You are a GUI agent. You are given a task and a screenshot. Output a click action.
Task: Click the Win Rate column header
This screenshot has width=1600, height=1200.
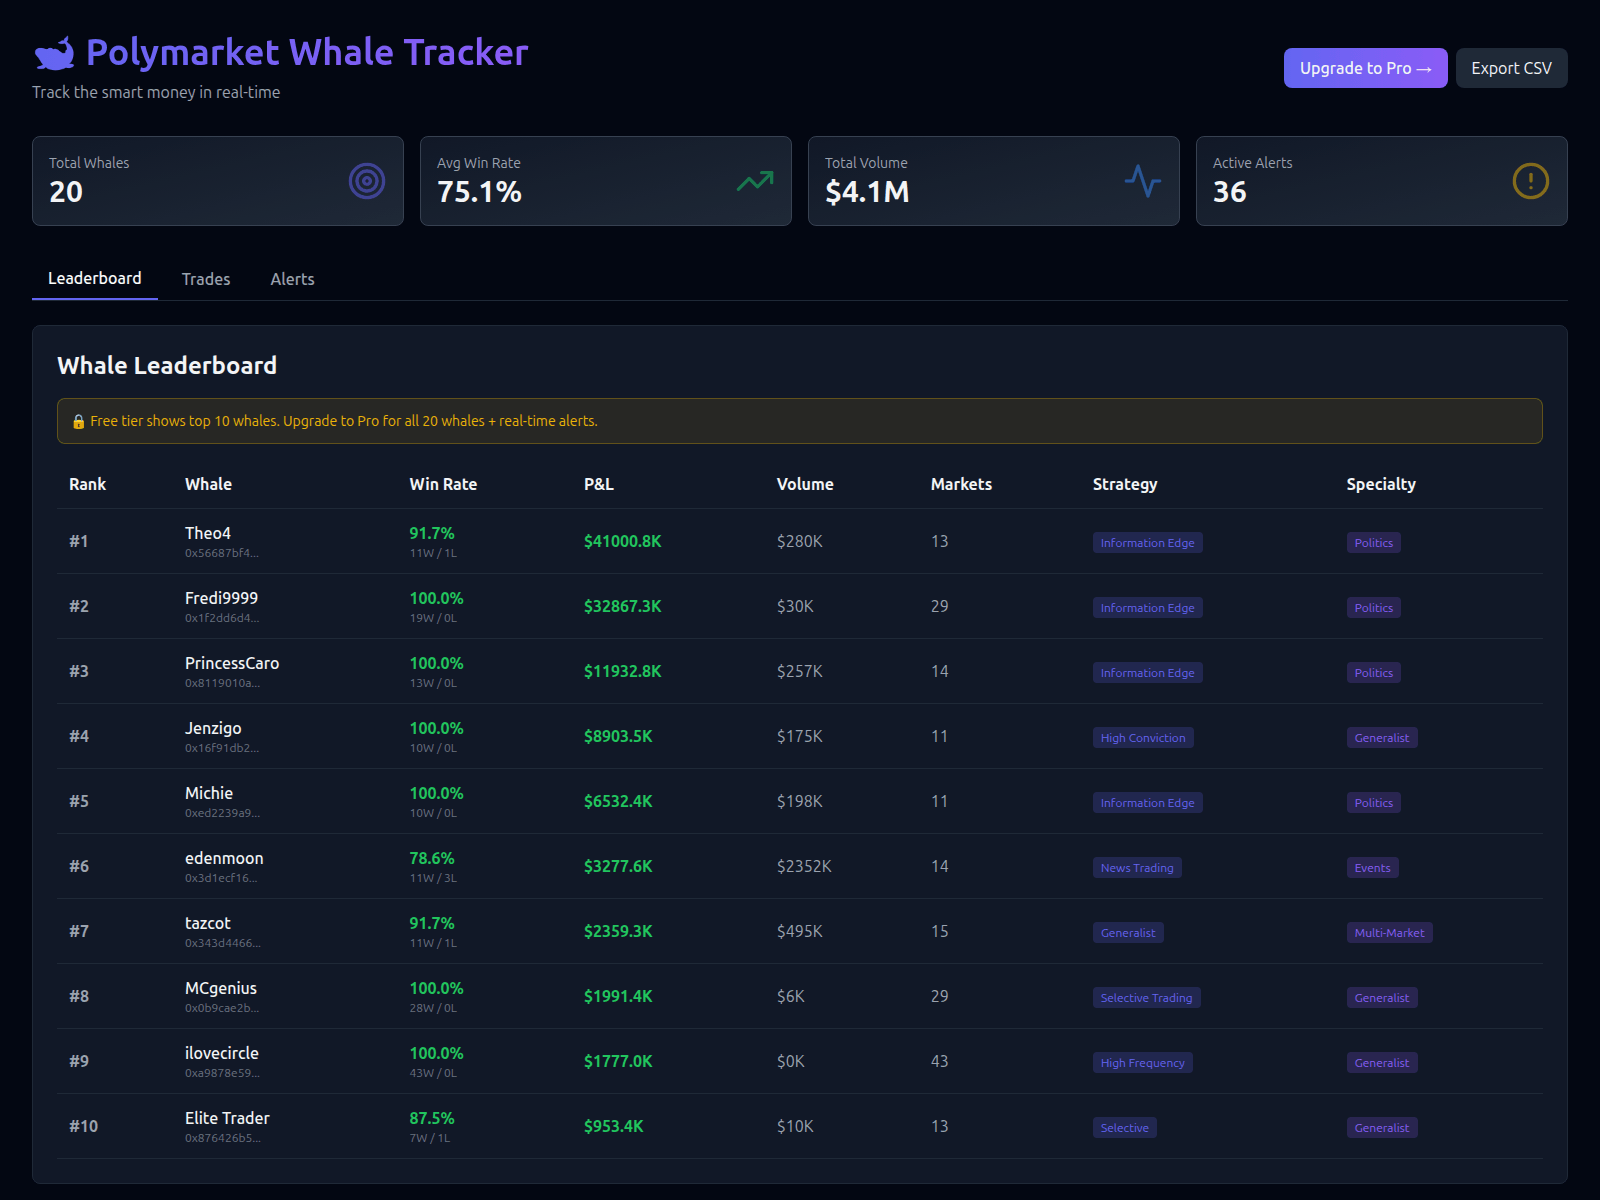pyautogui.click(x=443, y=484)
